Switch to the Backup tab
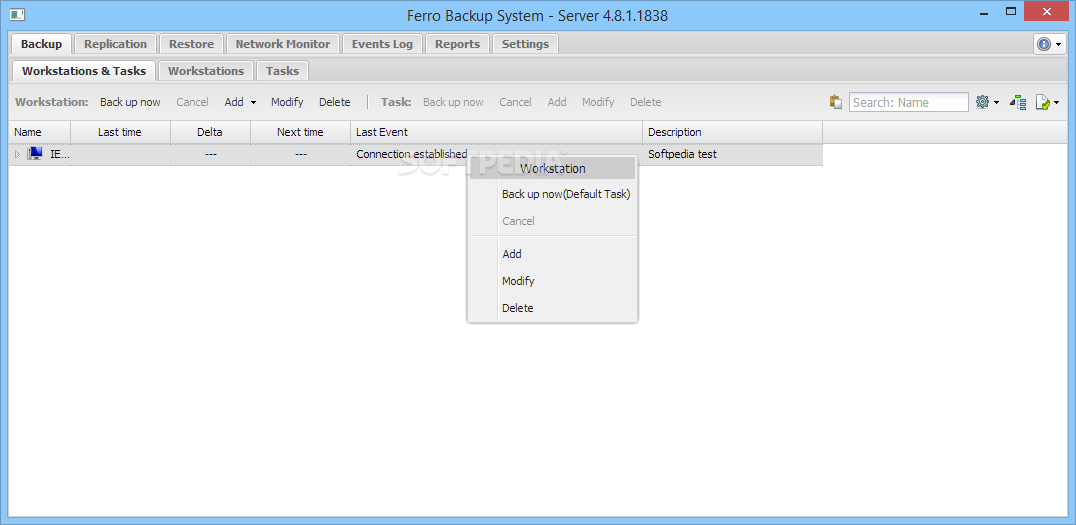This screenshot has height=525, width=1076. (x=41, y=44)
